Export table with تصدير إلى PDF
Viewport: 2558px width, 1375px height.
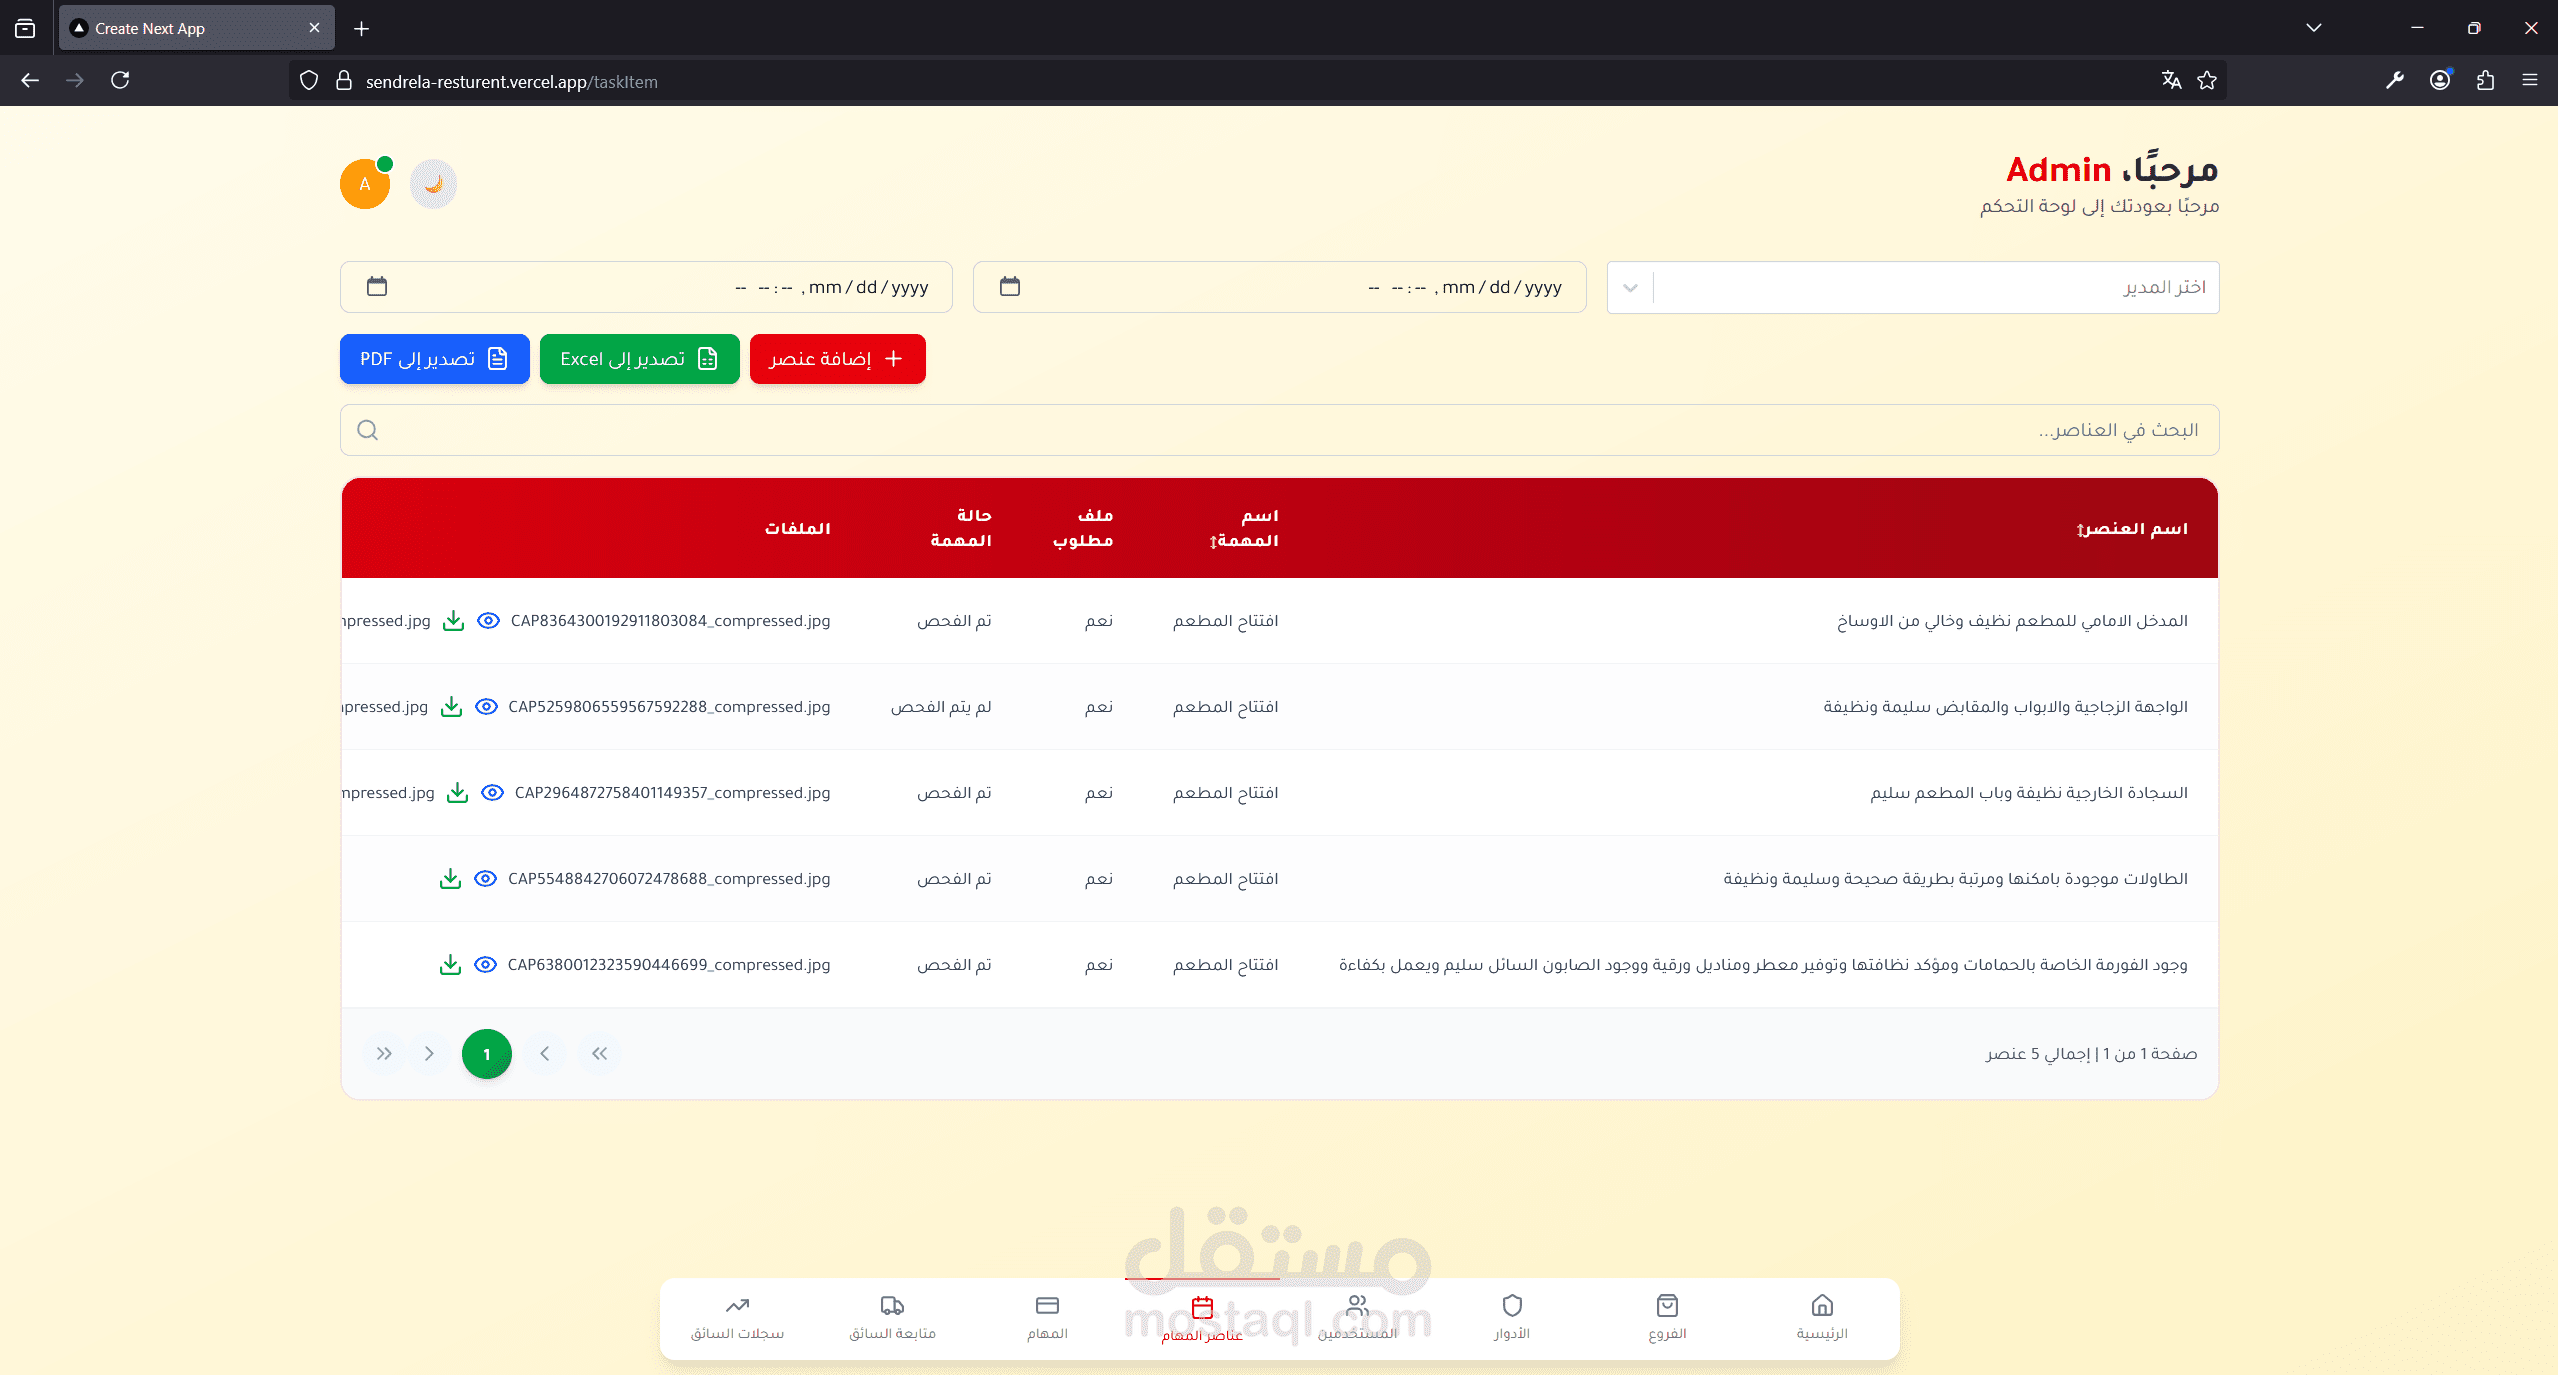[x=434, y=359]
